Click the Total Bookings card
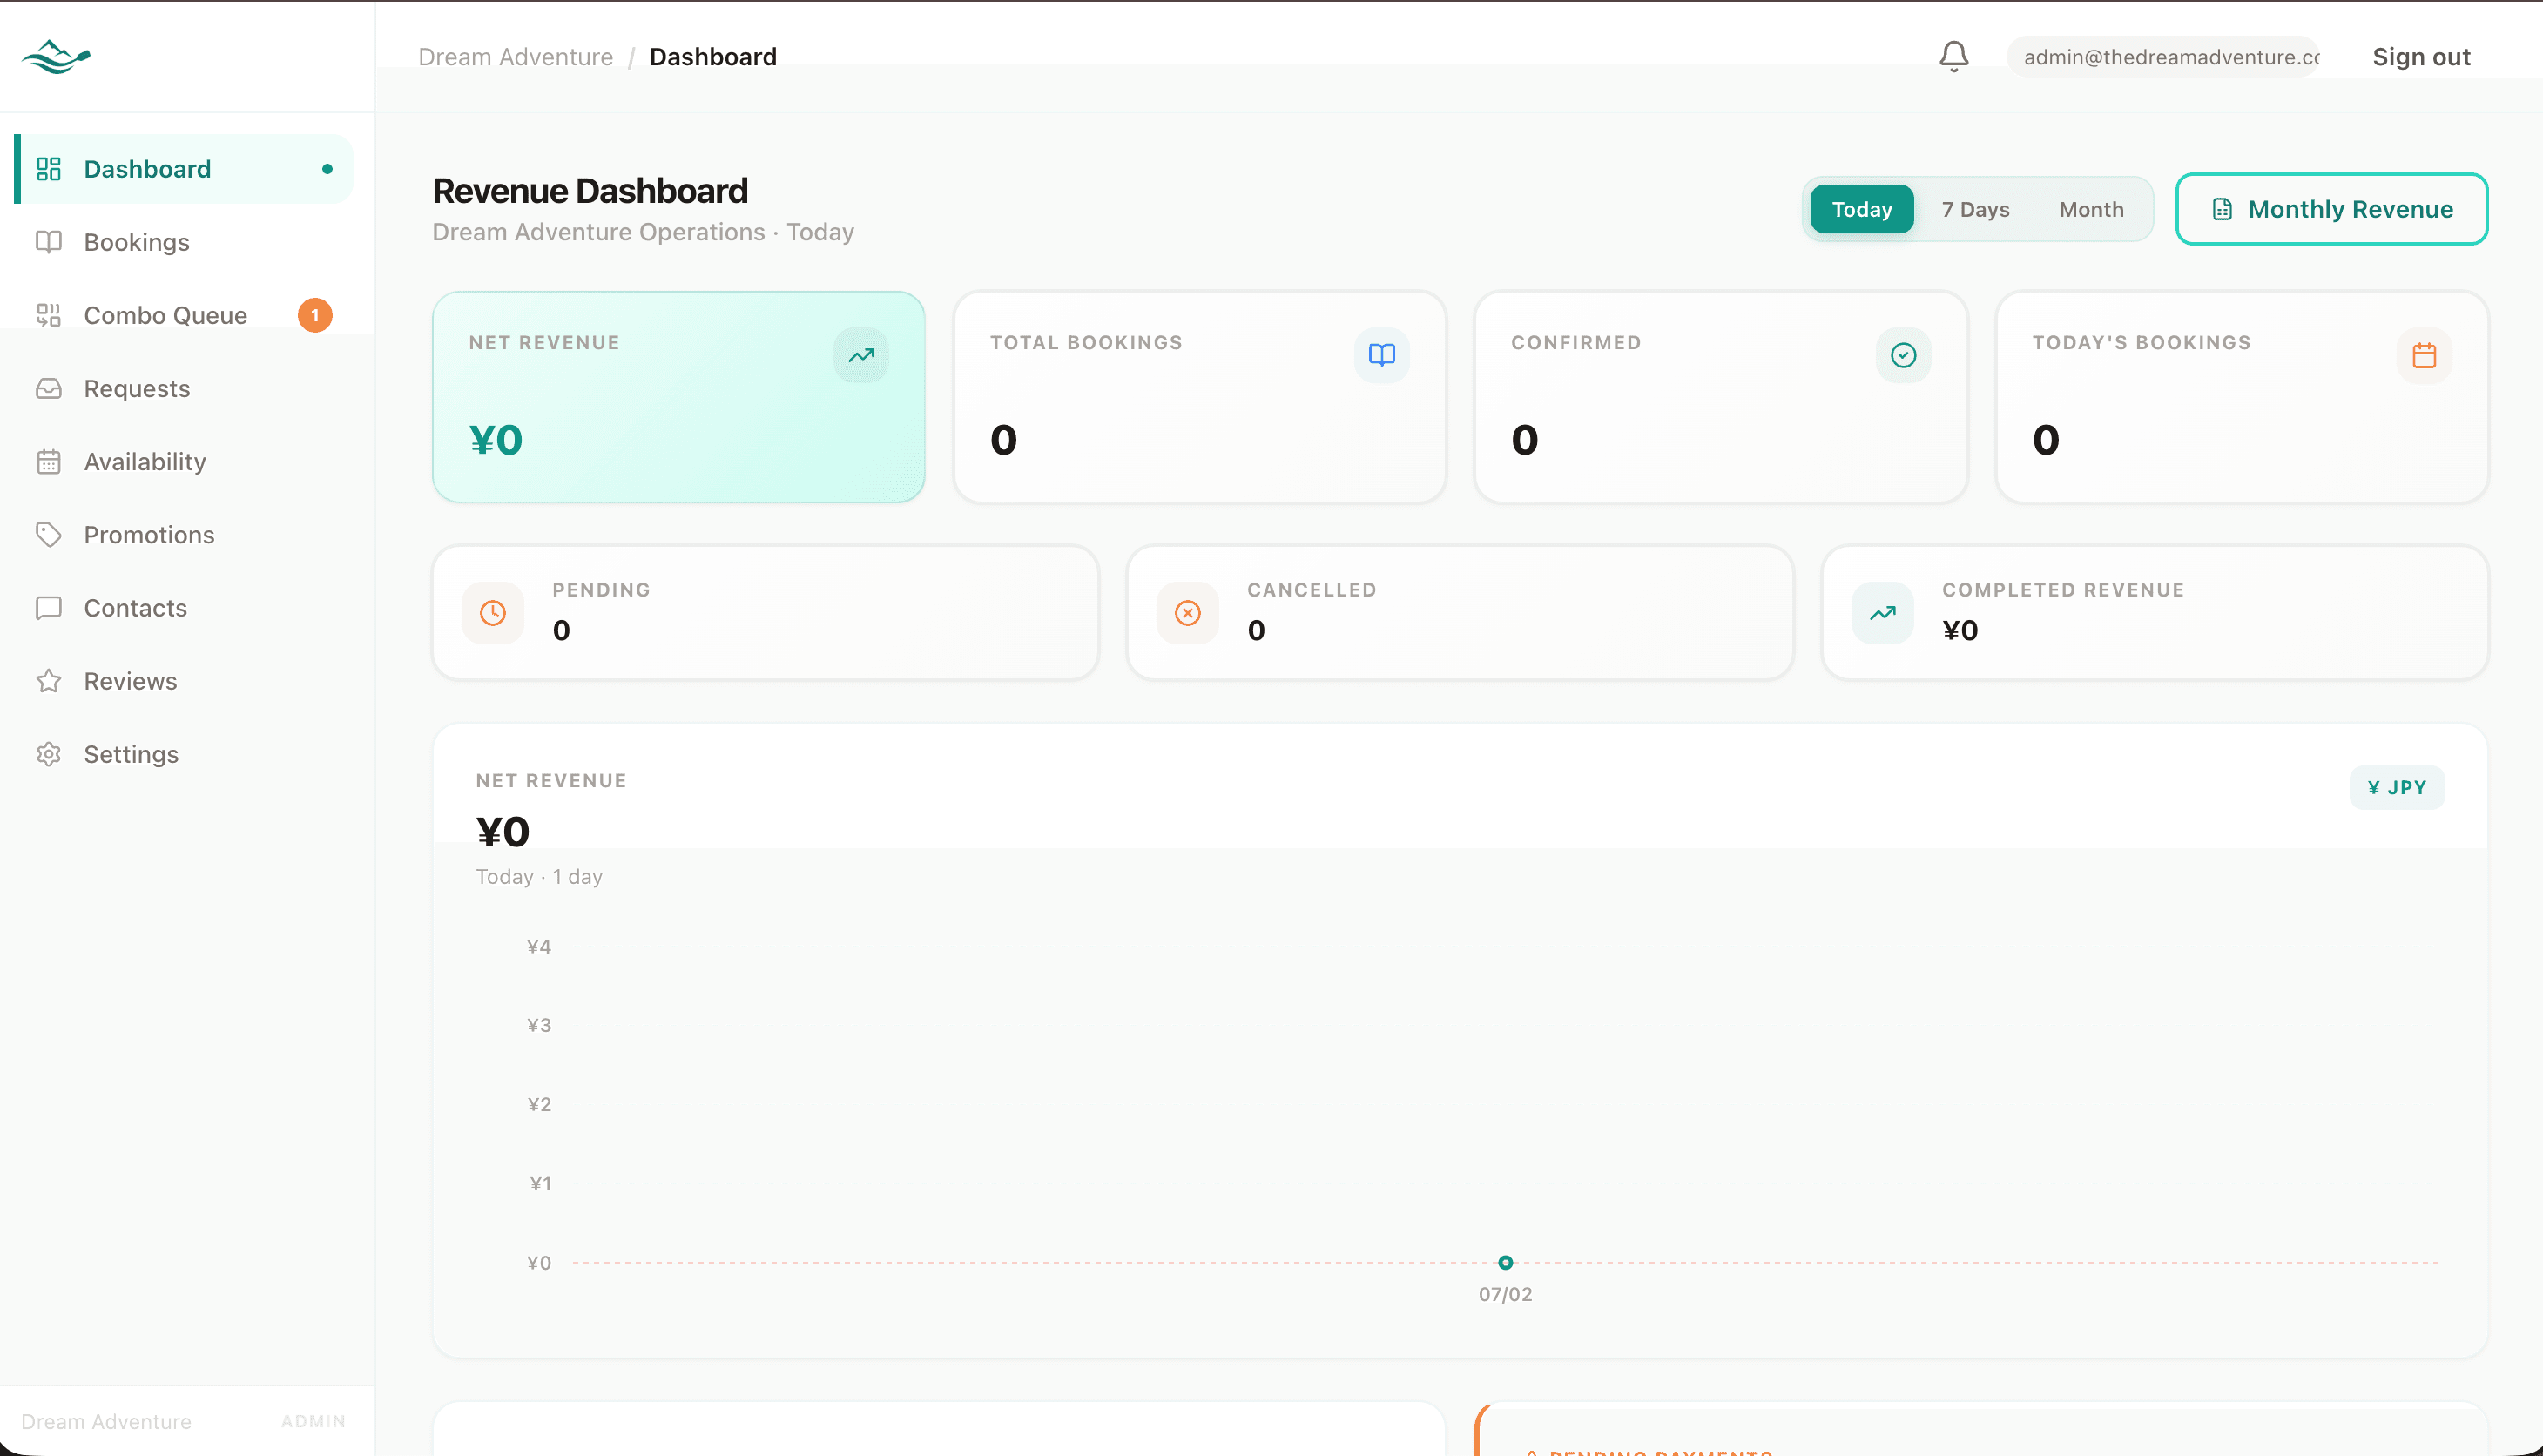Viewport: 2543px width, 1456px height. coord(1199,397)
